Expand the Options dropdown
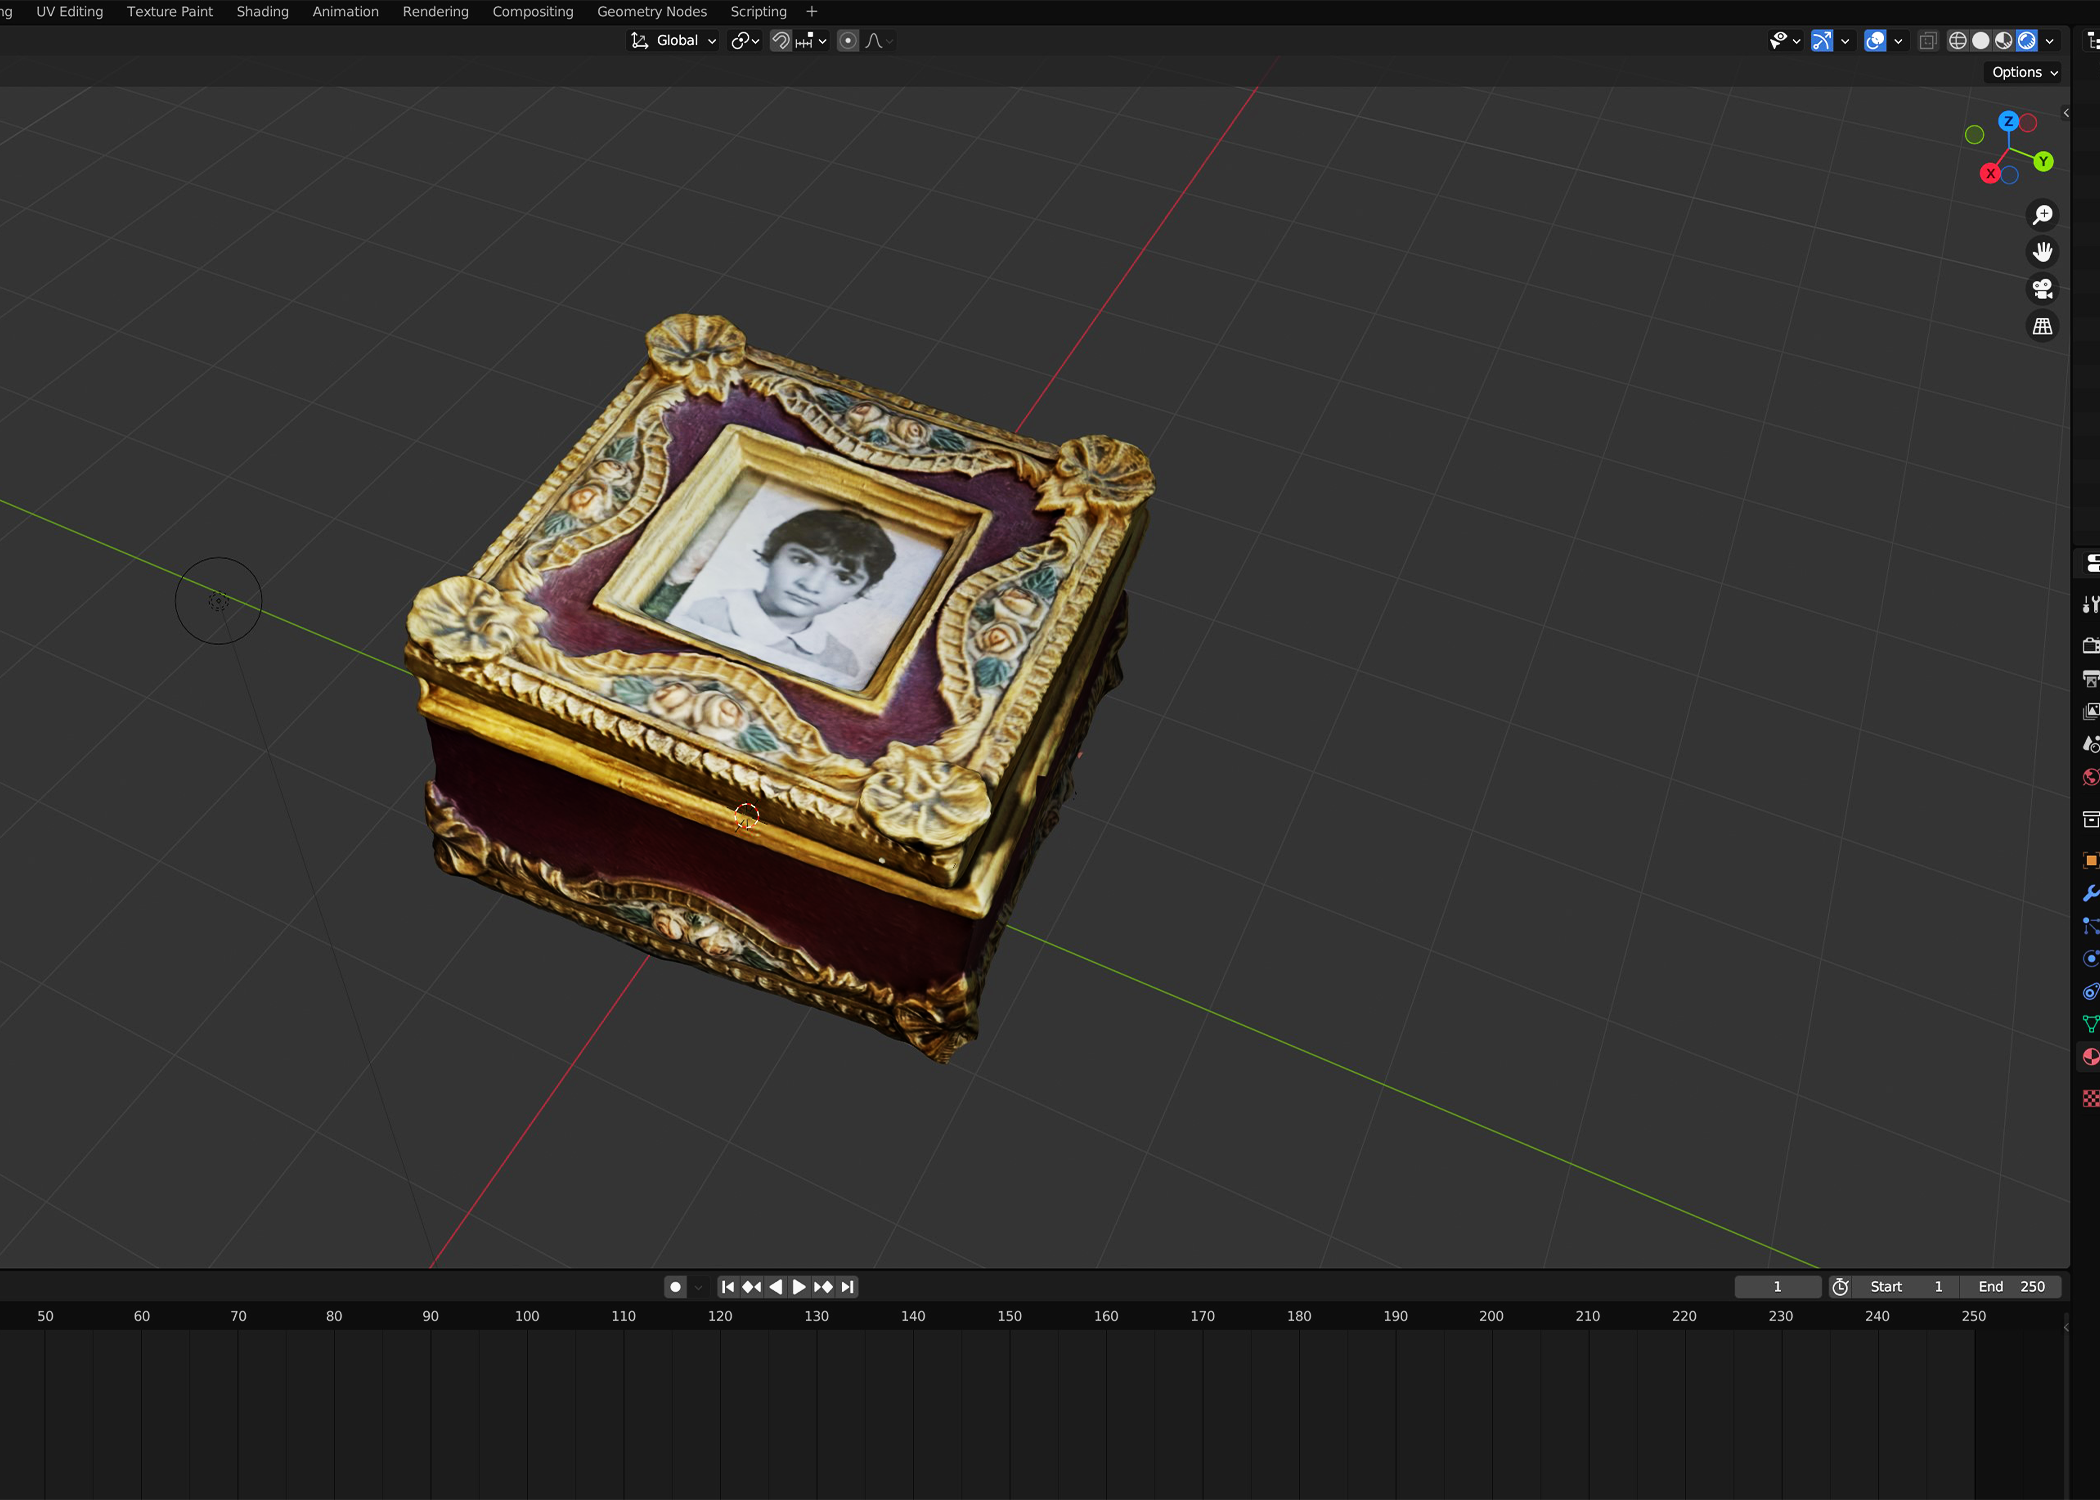Image resolution: width=2100 pixels, height=1500 pixels. (x=2024, y=72)
